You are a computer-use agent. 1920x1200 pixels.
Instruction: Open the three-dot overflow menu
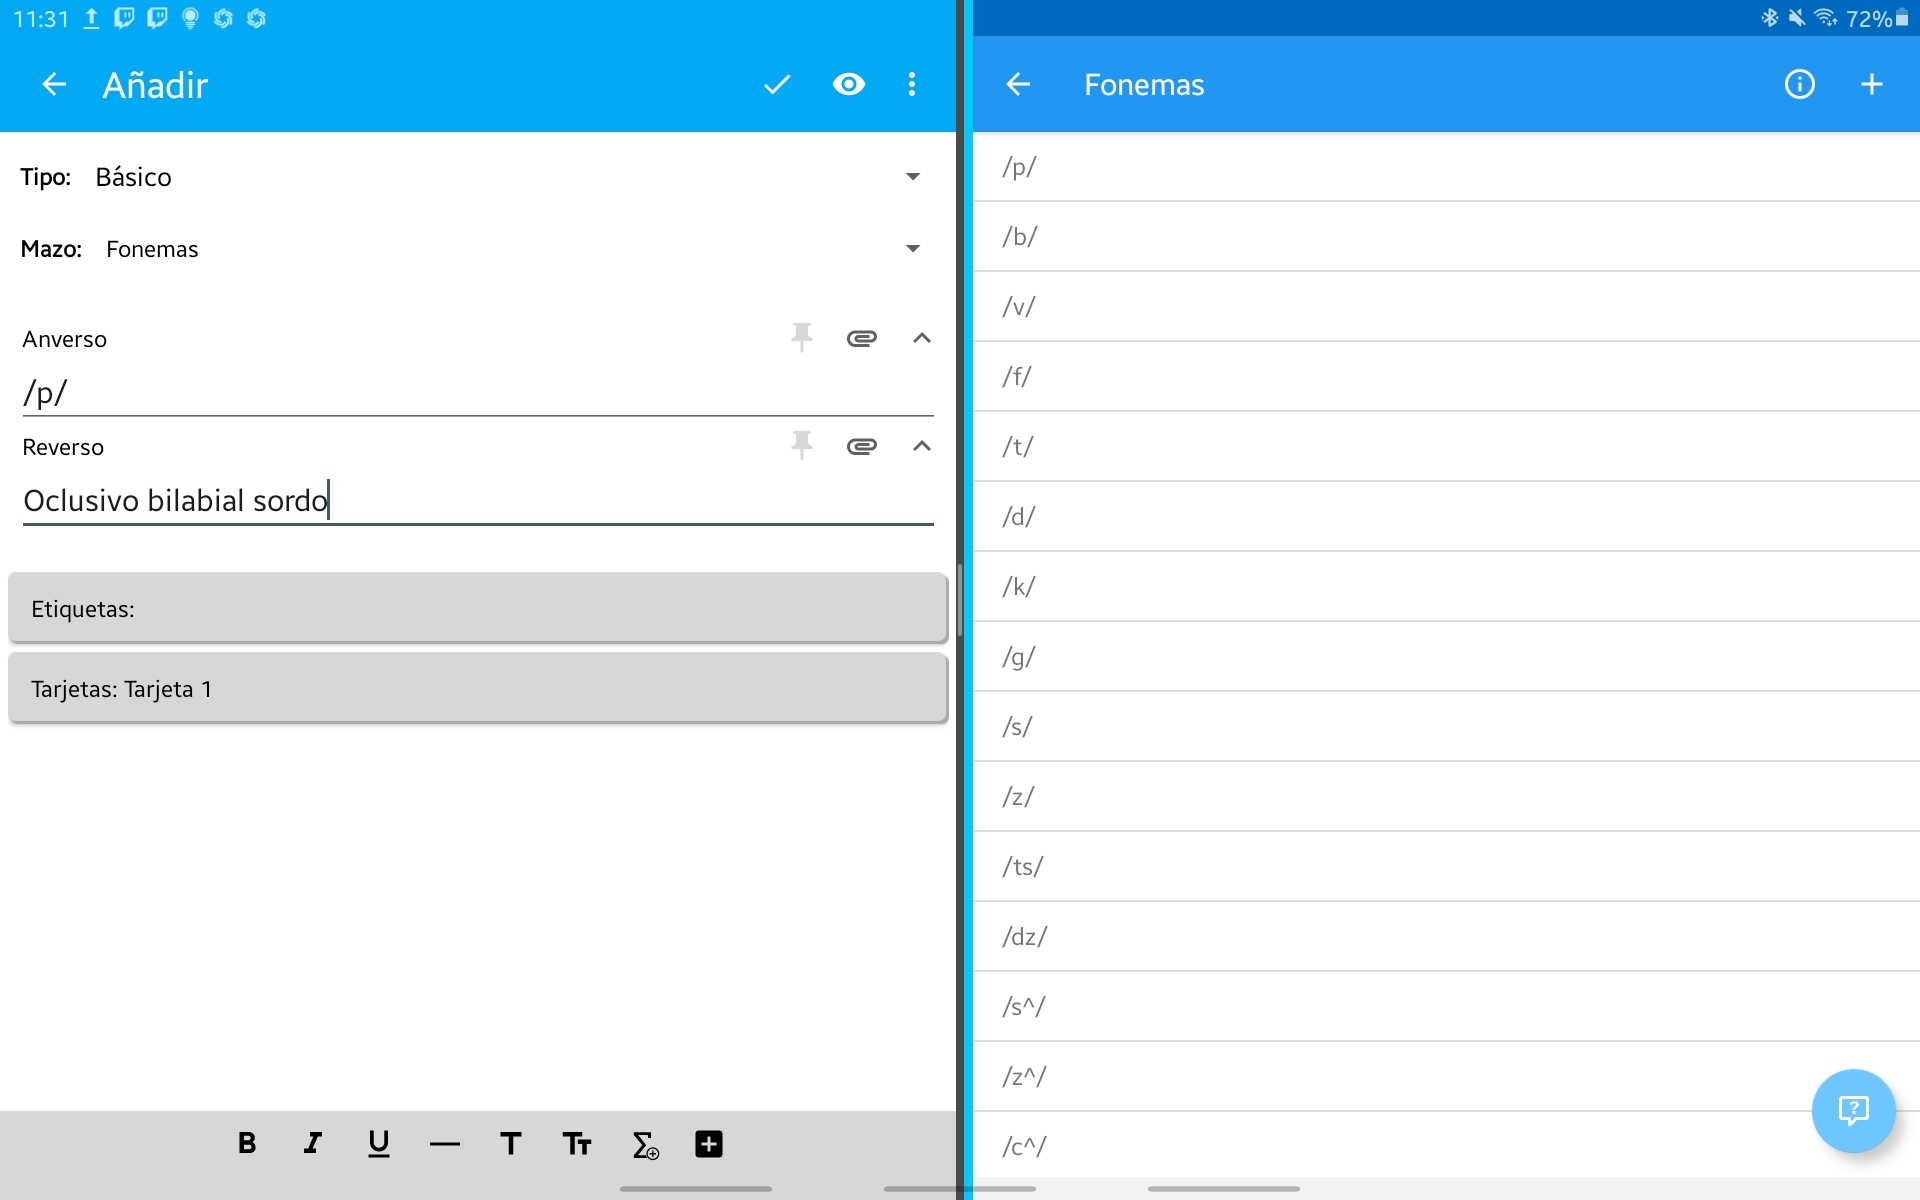[x=911, y=85]
